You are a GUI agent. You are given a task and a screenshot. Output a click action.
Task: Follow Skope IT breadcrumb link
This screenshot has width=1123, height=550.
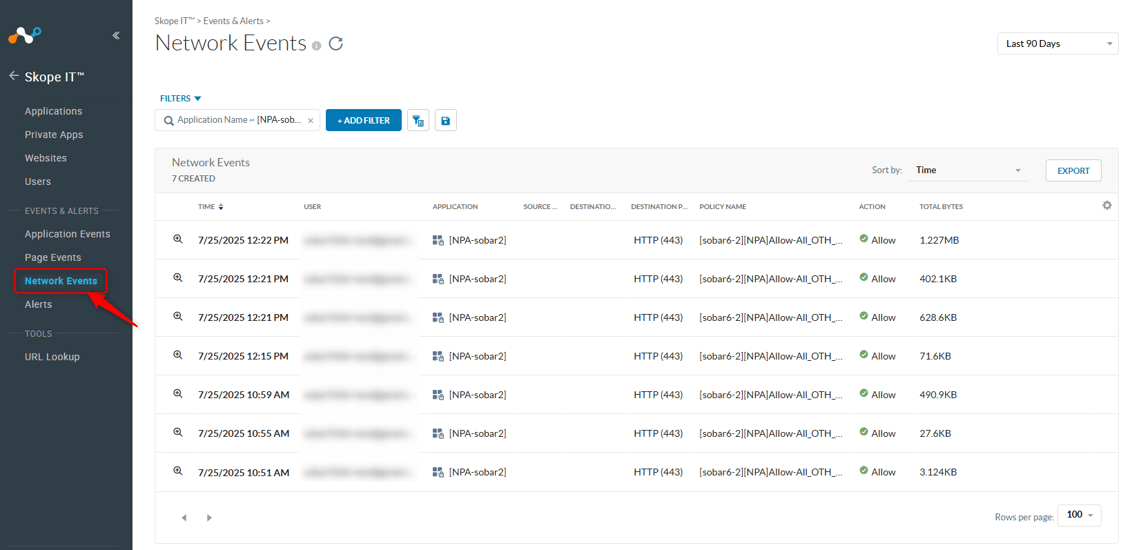175,21
